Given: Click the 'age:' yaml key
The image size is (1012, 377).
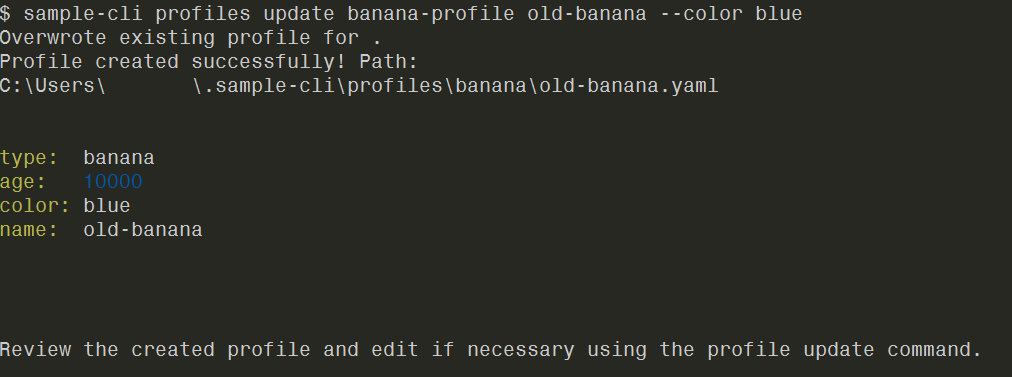Looking at the screenshot, I should click(x=23, y=182).
